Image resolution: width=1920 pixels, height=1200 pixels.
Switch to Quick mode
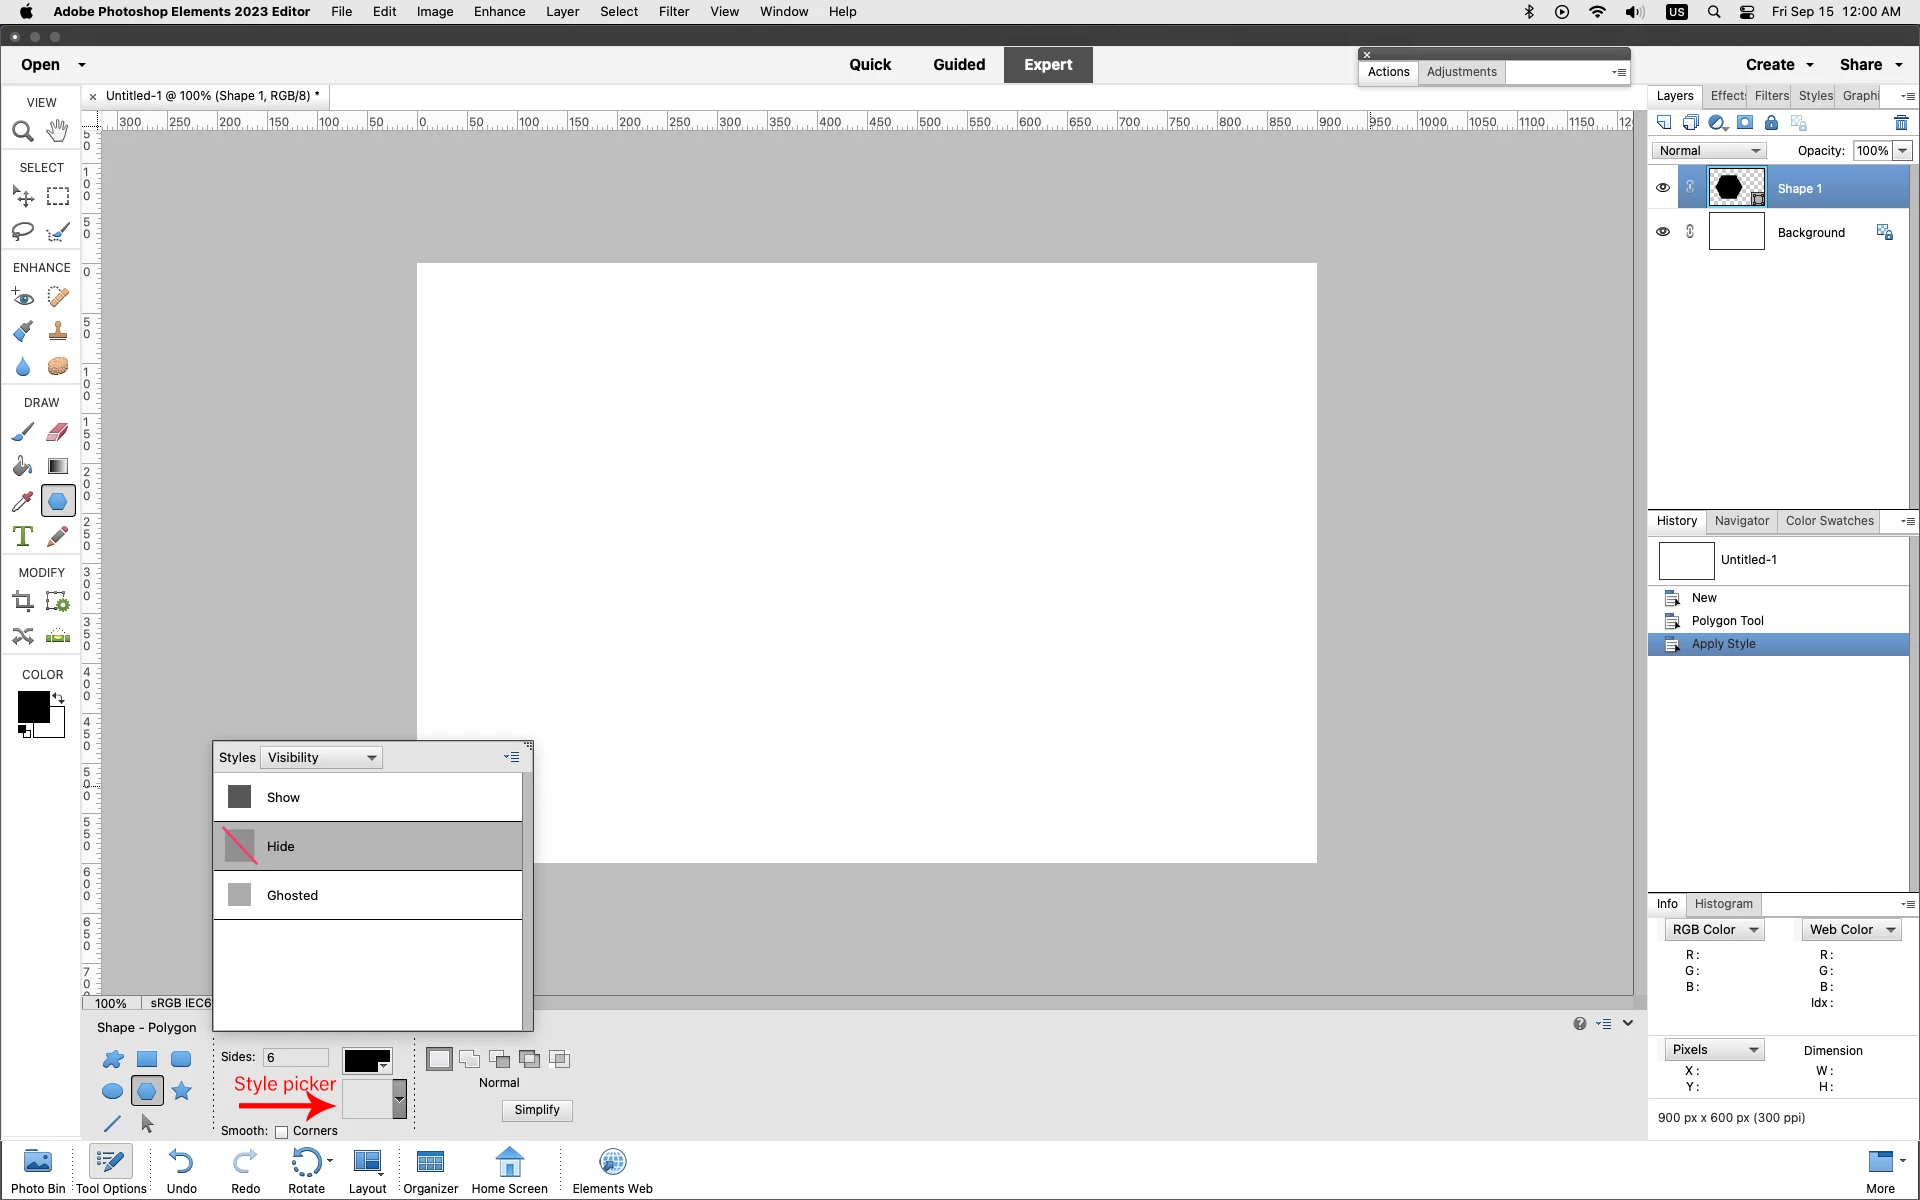(x=869, y=65)
